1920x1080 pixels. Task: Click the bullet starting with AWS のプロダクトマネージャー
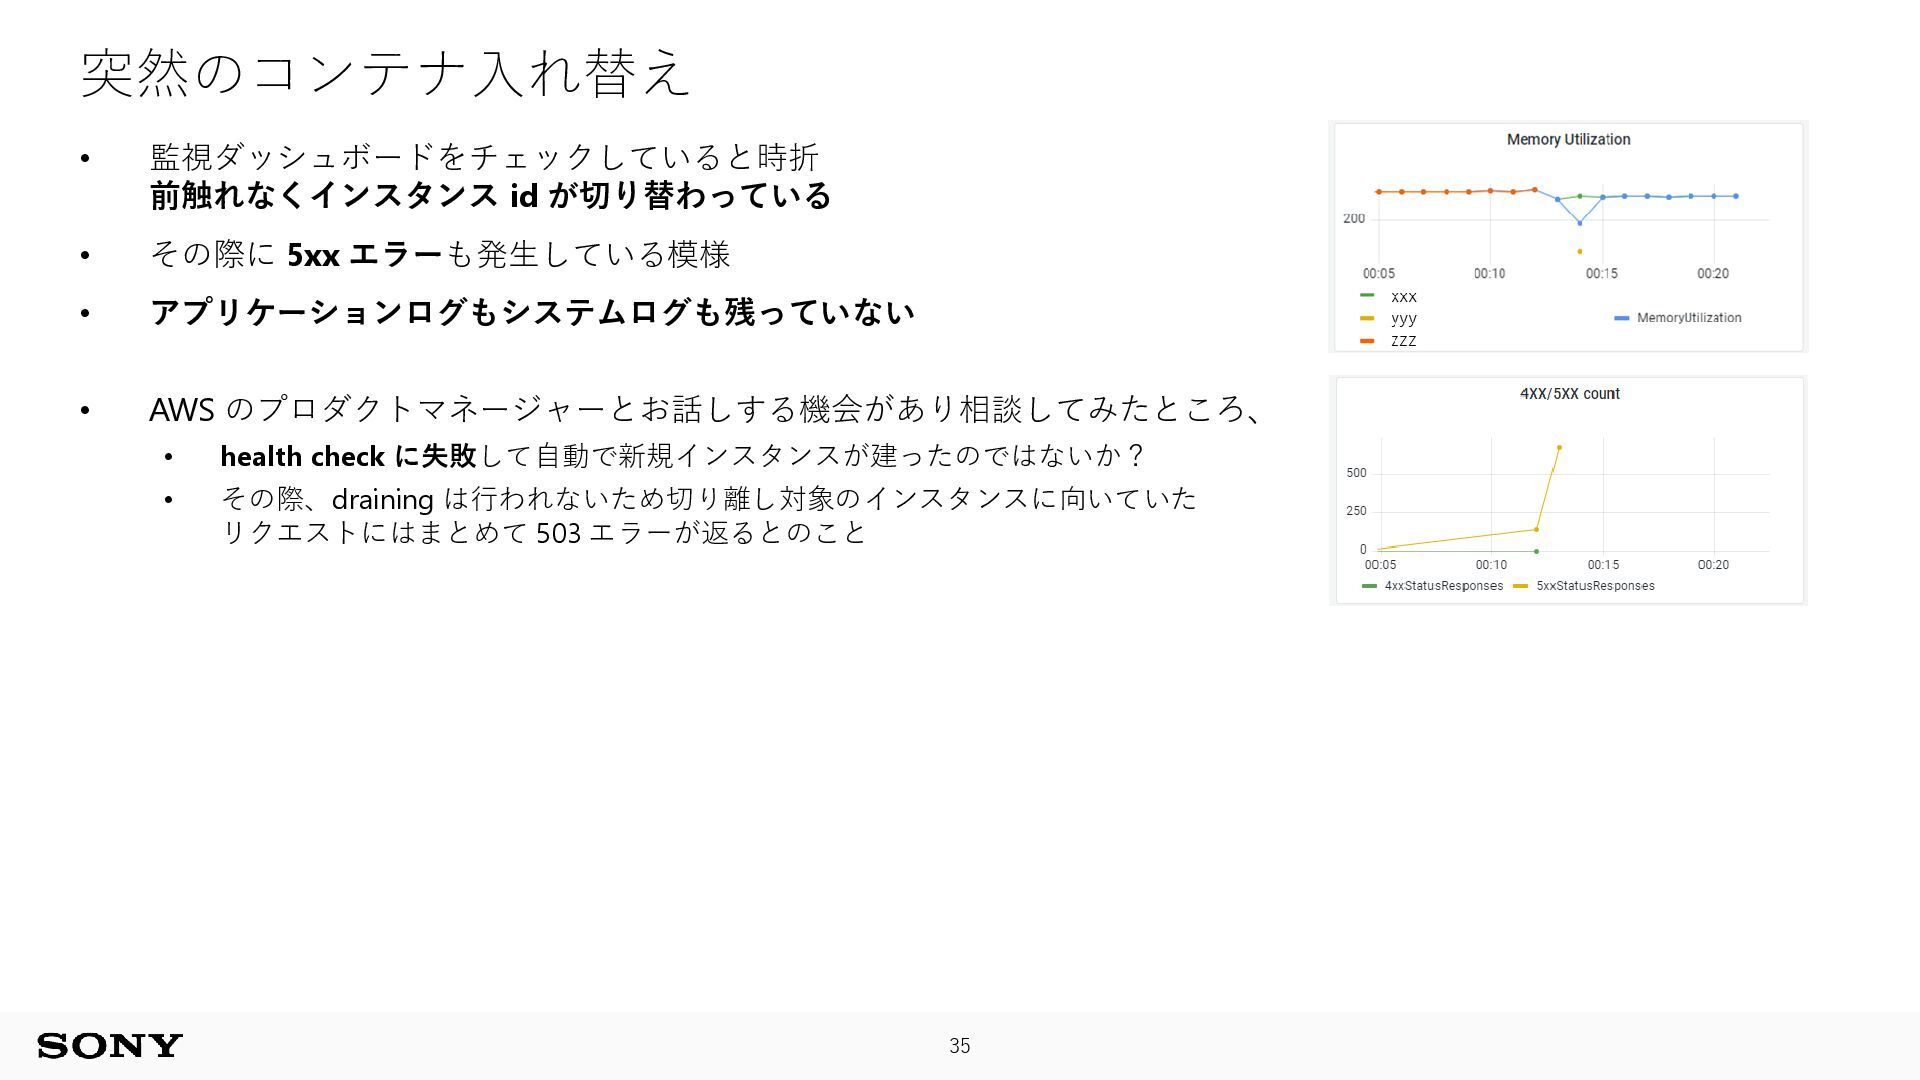click(705, 409)
